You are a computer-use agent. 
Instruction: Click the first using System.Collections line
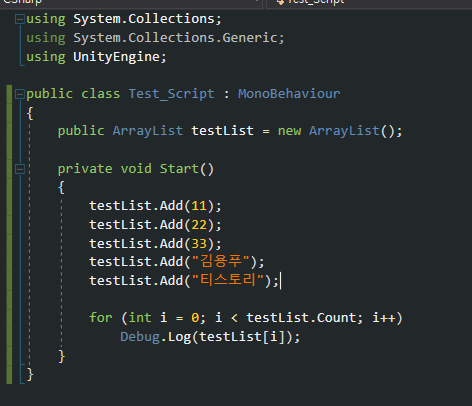point(124,19)
